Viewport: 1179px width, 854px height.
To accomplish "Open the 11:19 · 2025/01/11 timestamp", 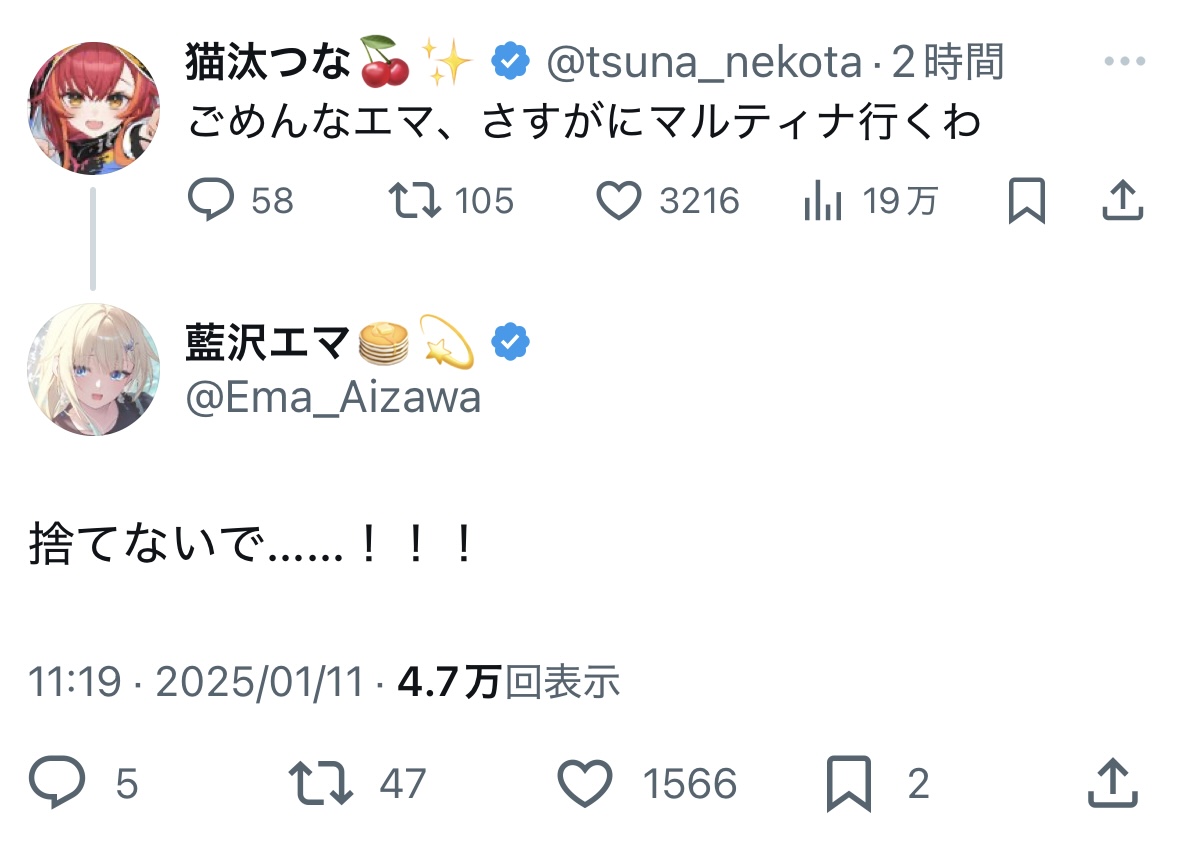I will [196, 683].
